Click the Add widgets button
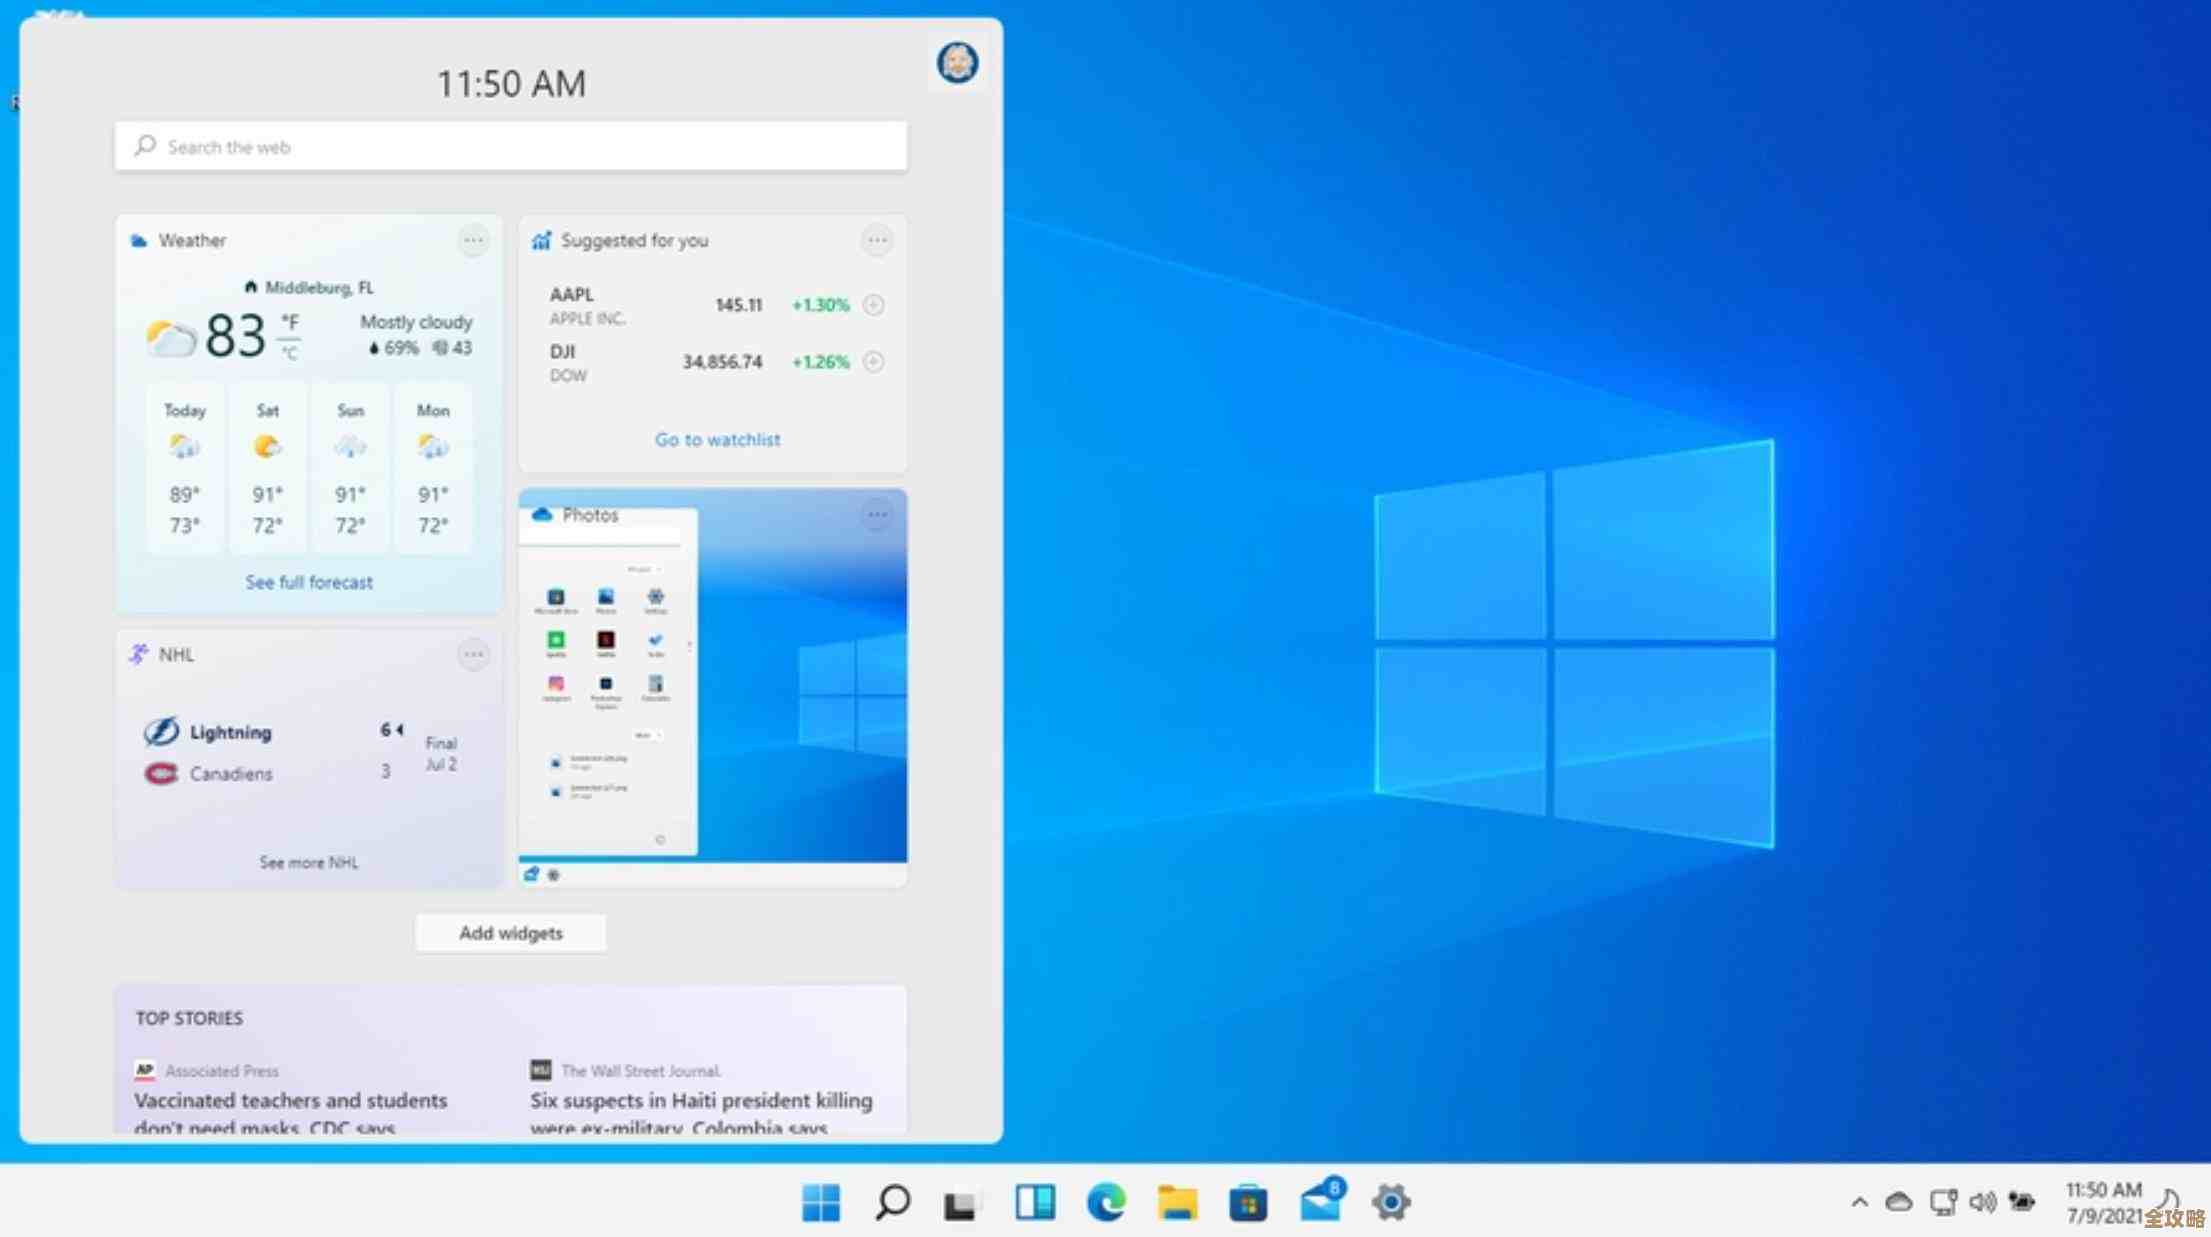This screenshot has width=2211, height=1237. pyautogui.click(x=510, y=932)
